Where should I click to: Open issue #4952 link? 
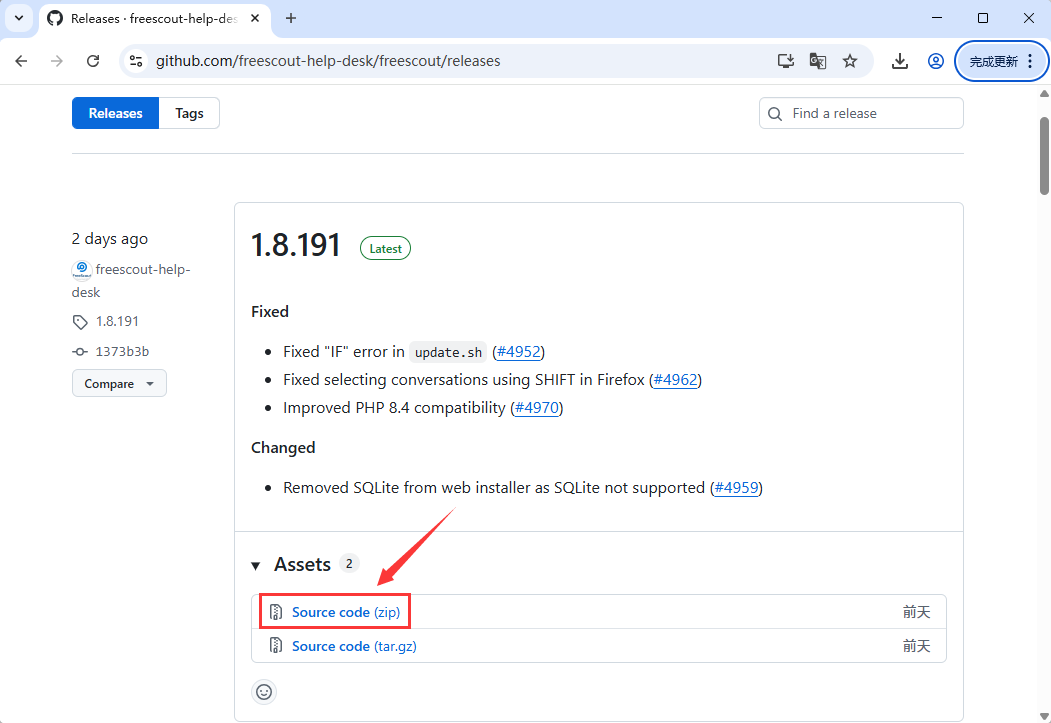[518, 352]
